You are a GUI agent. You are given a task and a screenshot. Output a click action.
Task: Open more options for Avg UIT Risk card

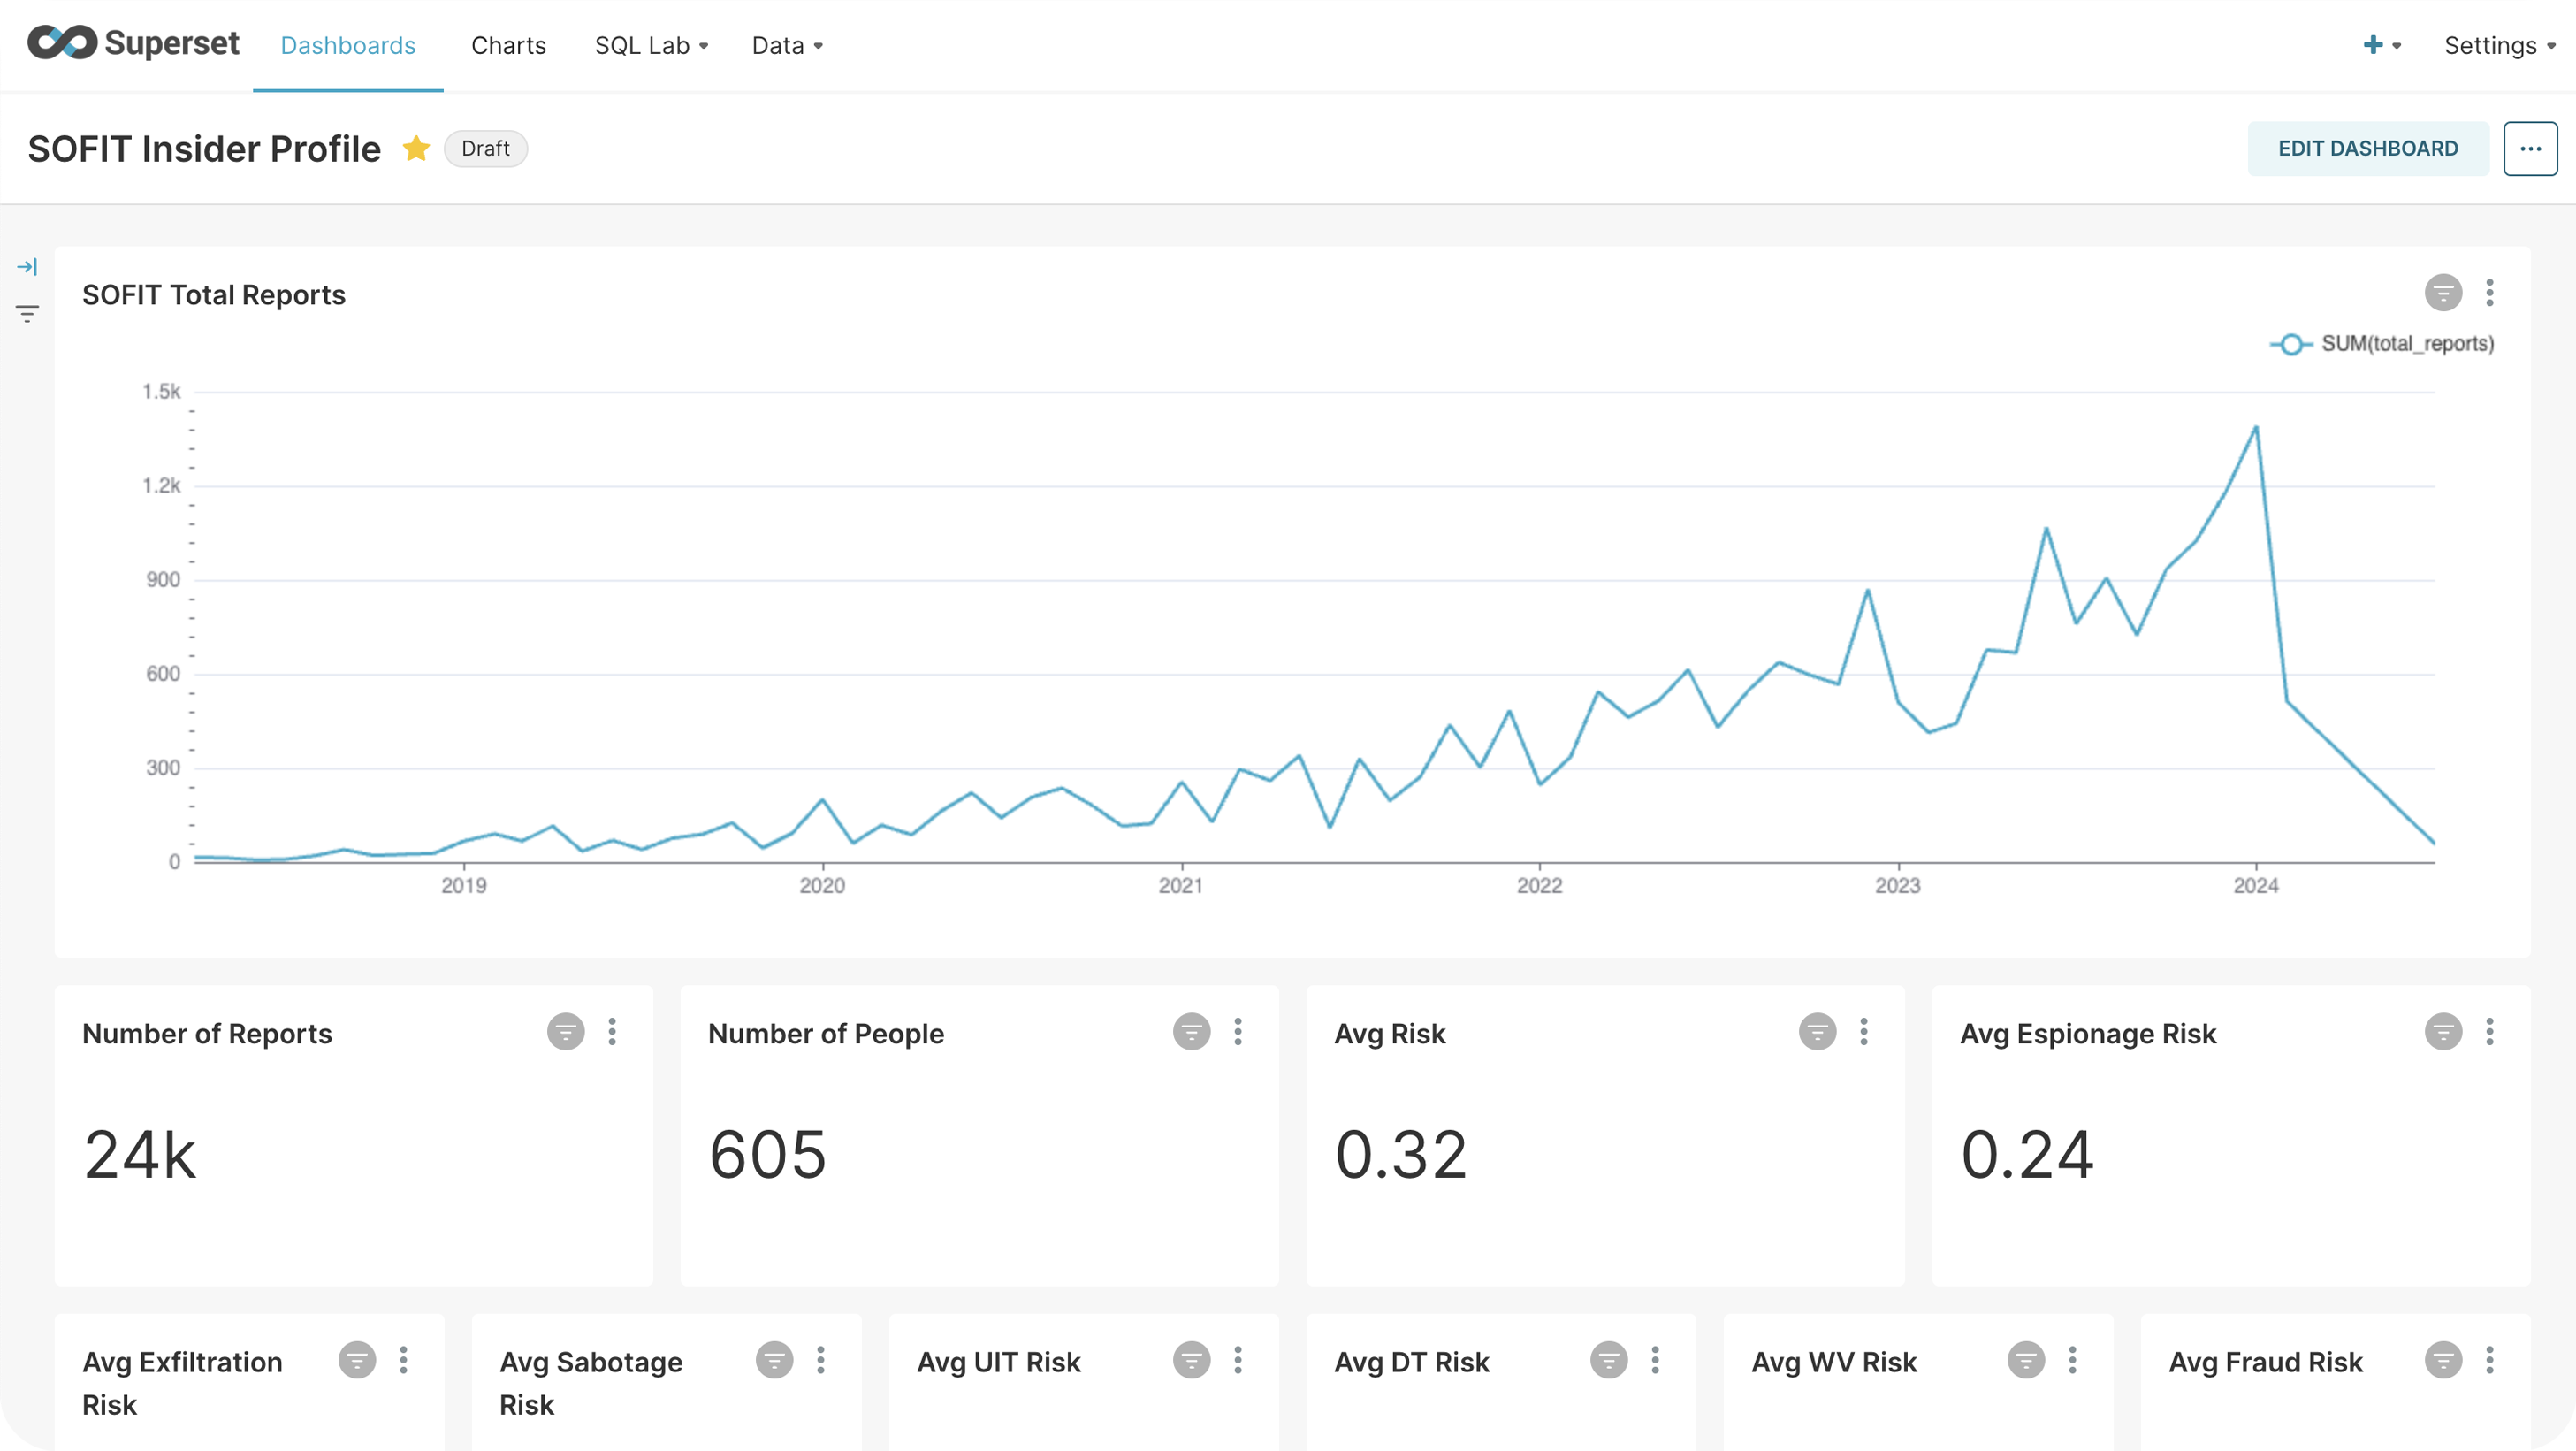click(x=1238, y=1360)
